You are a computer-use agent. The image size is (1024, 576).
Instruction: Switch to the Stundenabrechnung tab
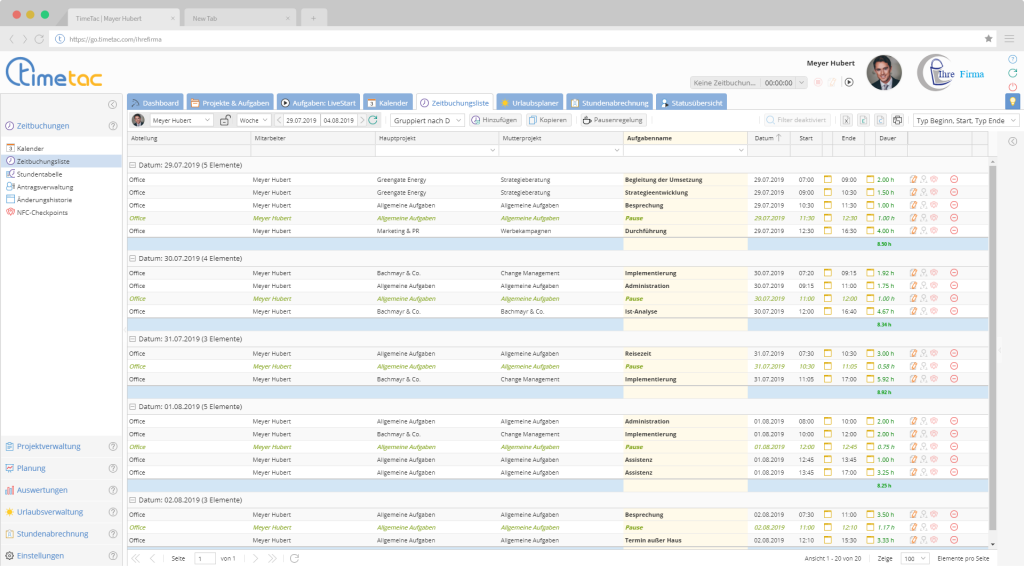[x=609, y=103]
